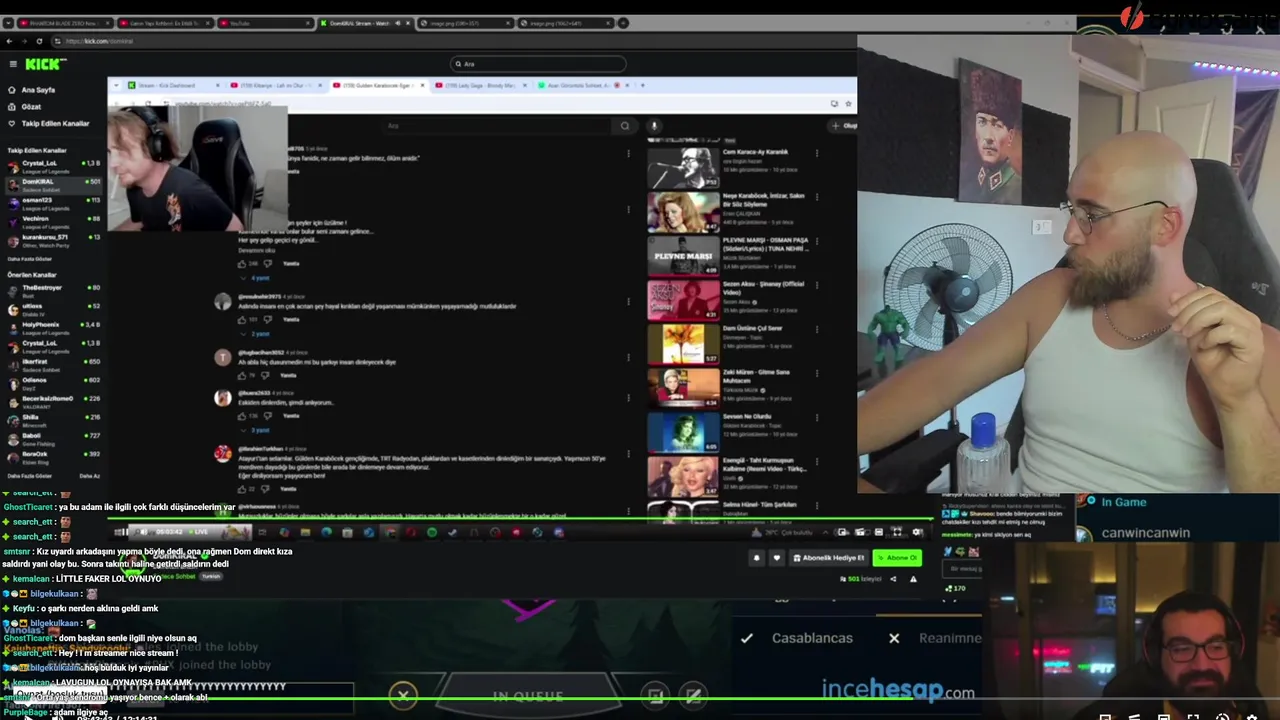Viewport: 1280px width, 720px height.
Task: Click chat message input box
Action: [964, 569]
